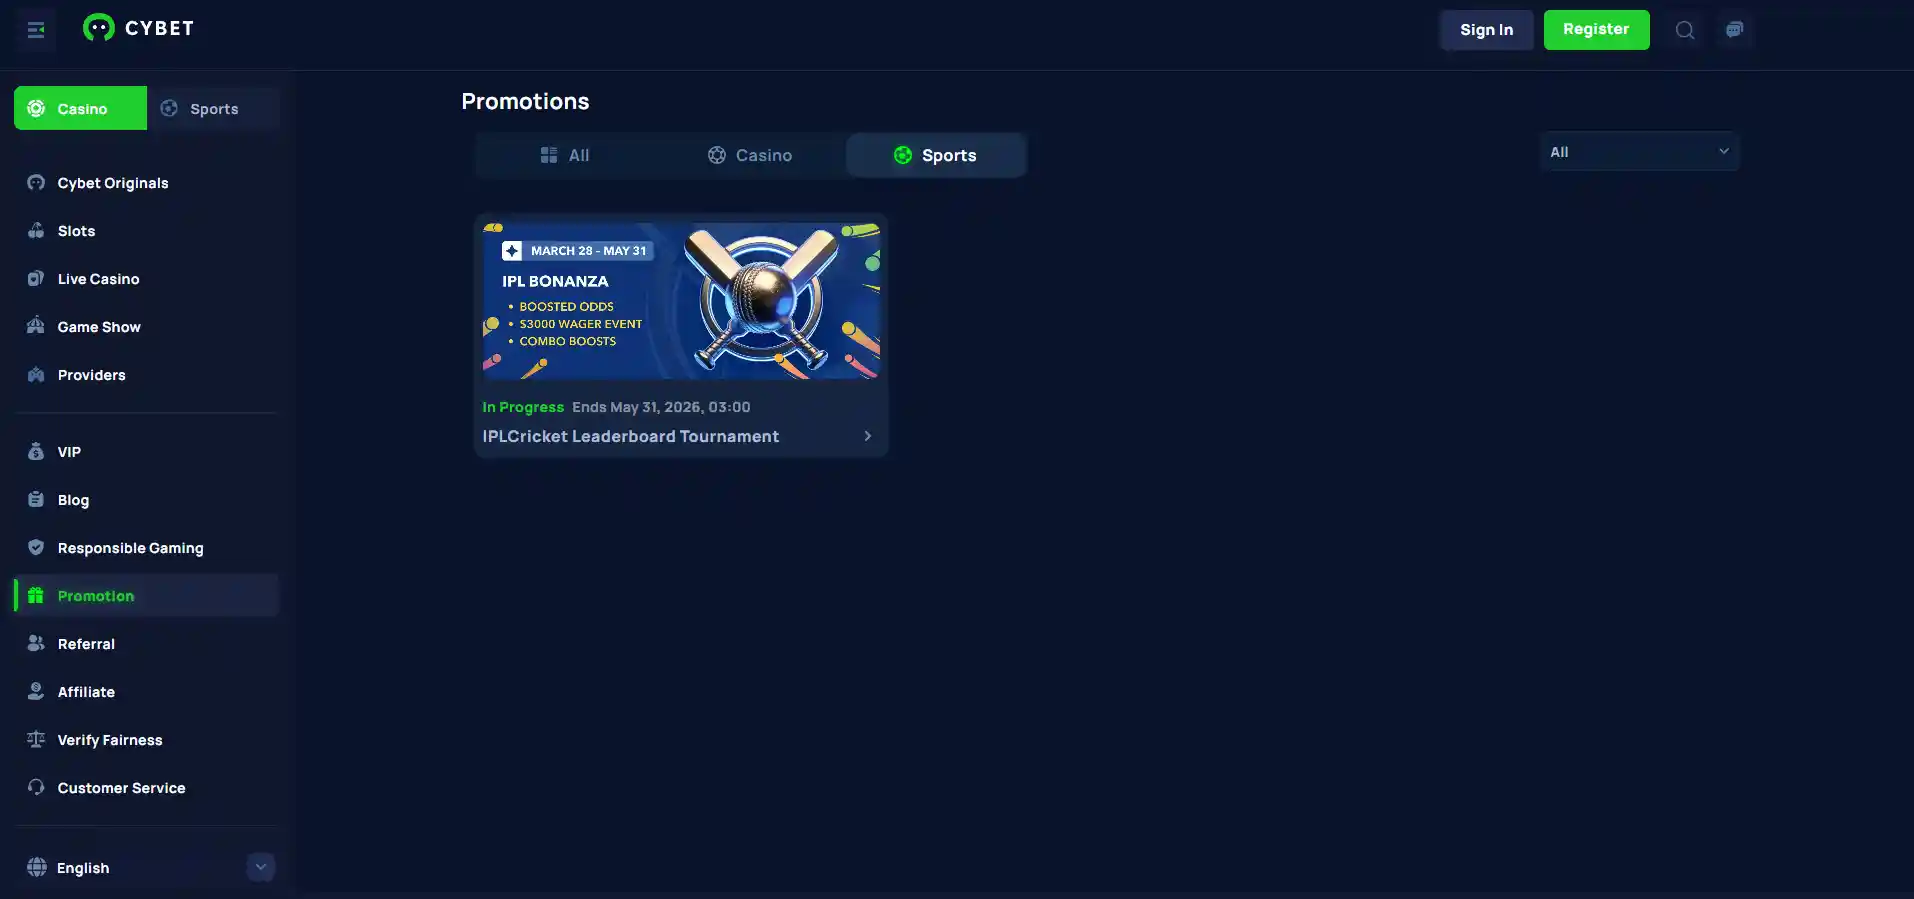Viewport: 1914px width, 899px height.
Task: Click the Responsible Gaming shield icon
Action: click(36, 548)
